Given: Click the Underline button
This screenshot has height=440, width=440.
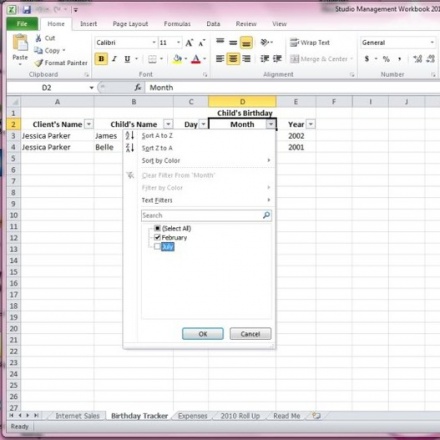Looking at the screenshot, I should (127, 59).
